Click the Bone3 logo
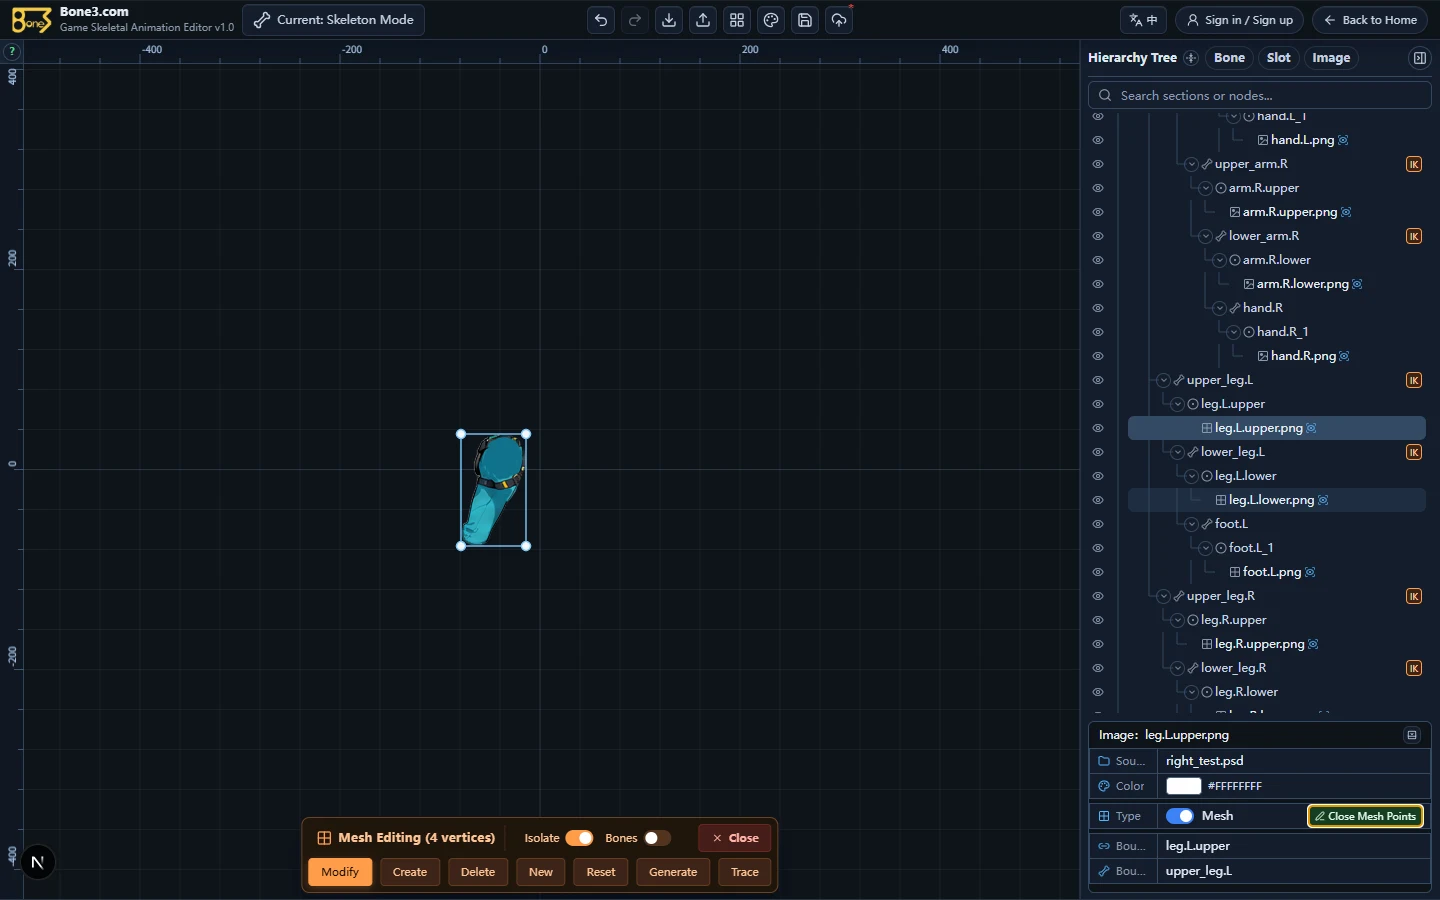This screenshot has width=1440, height=900. [31, 20]
